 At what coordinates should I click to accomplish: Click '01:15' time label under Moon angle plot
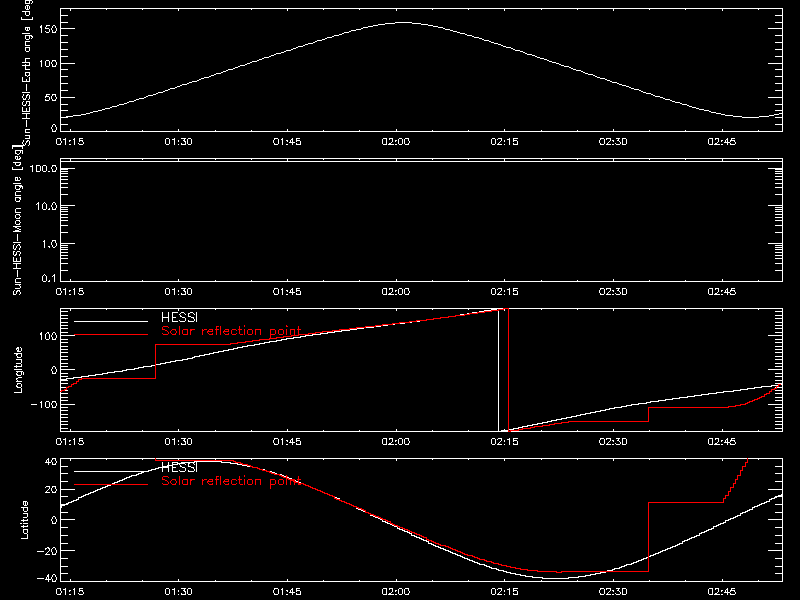(x=70, y=291)
